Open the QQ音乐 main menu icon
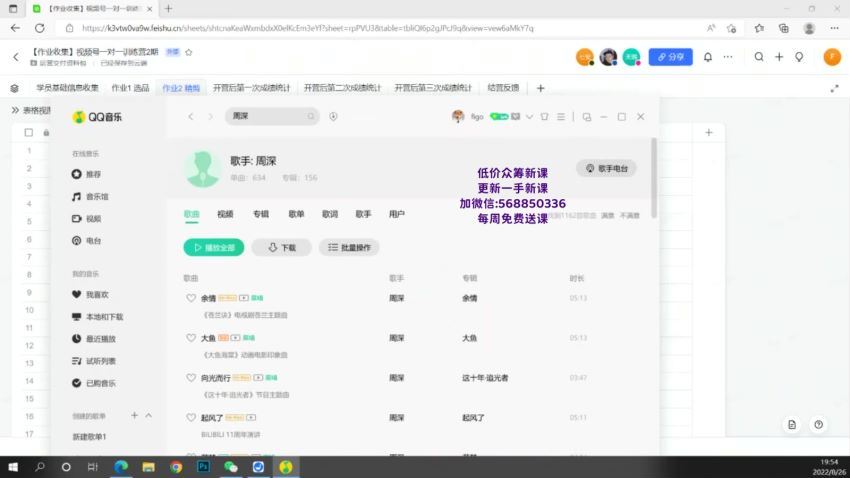The width and height of the screenshot is (850, 478). point(561,117)
